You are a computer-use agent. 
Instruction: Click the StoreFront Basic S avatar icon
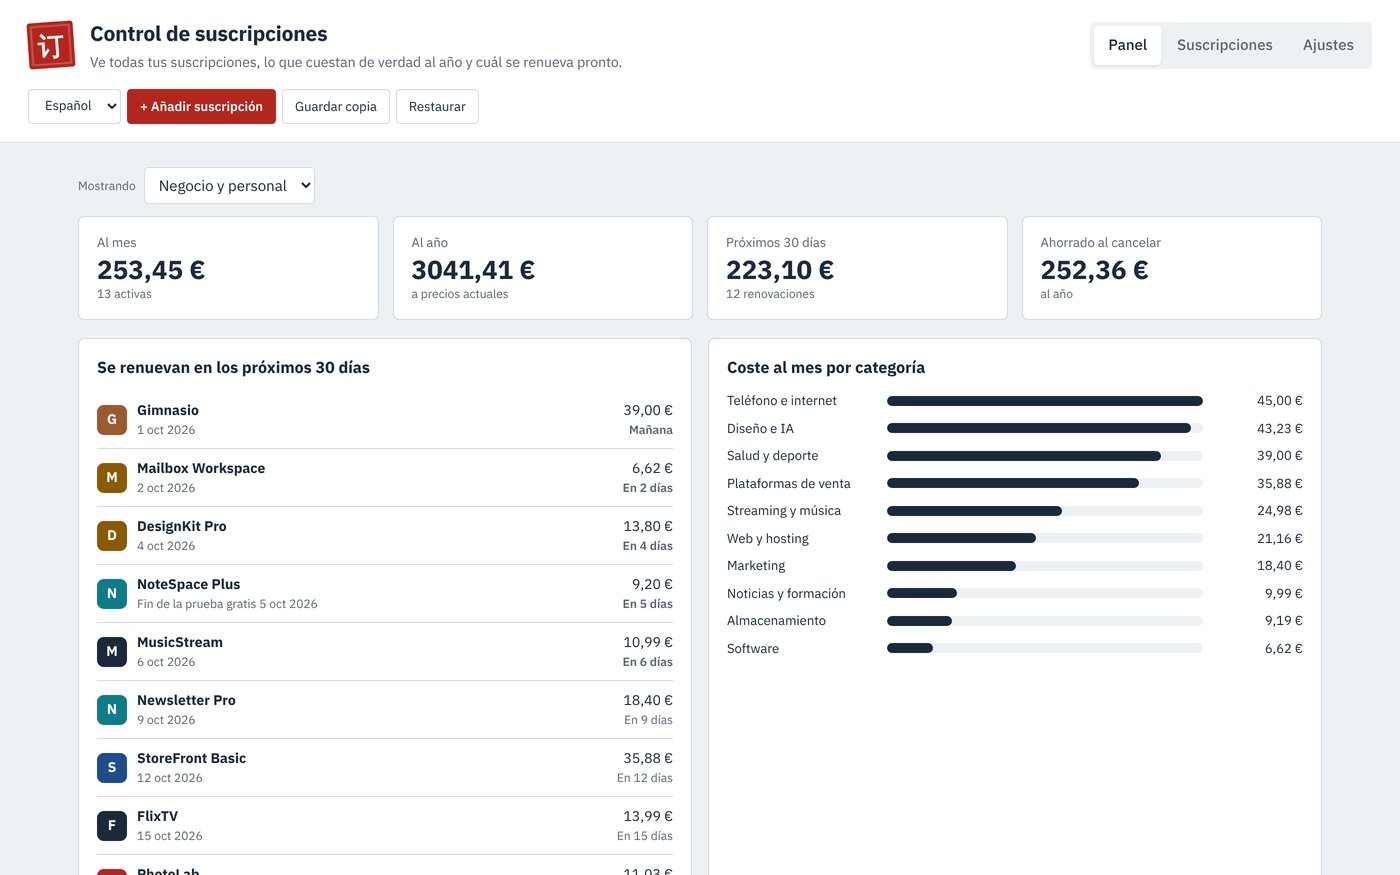(x=112, y=768)
